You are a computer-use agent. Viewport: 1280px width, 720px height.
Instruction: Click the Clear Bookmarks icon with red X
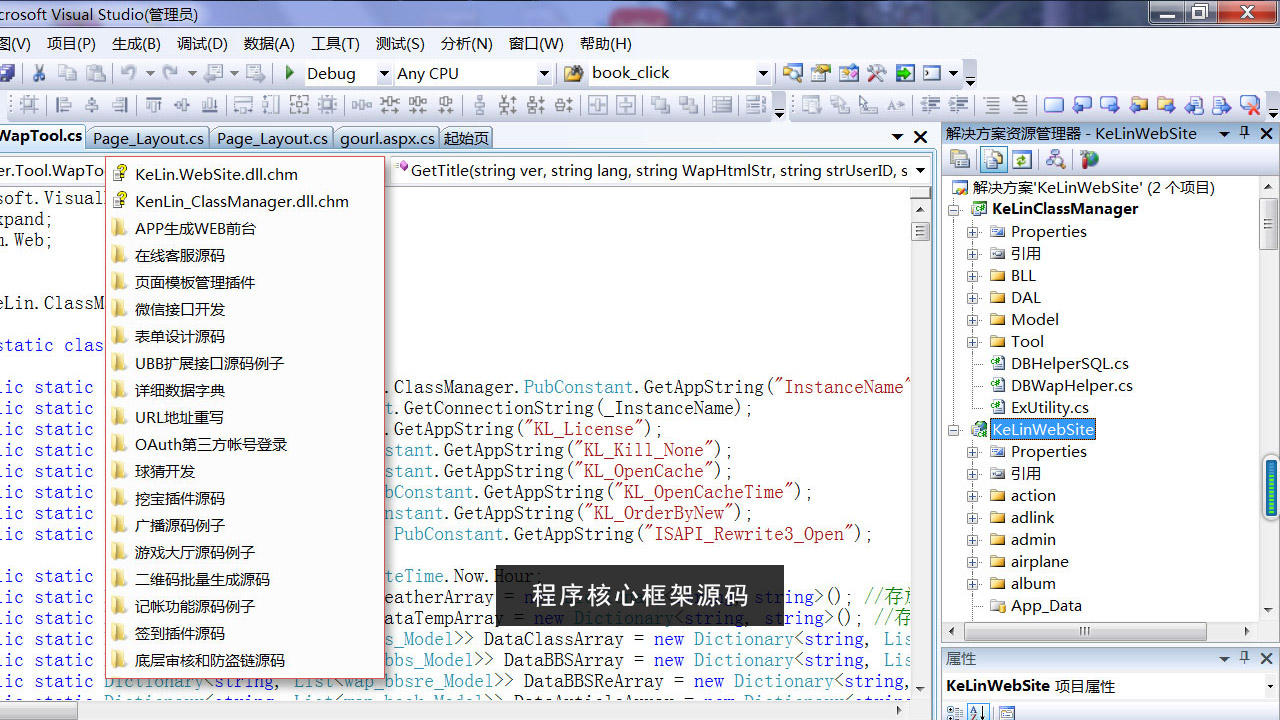click(1249, 105)
